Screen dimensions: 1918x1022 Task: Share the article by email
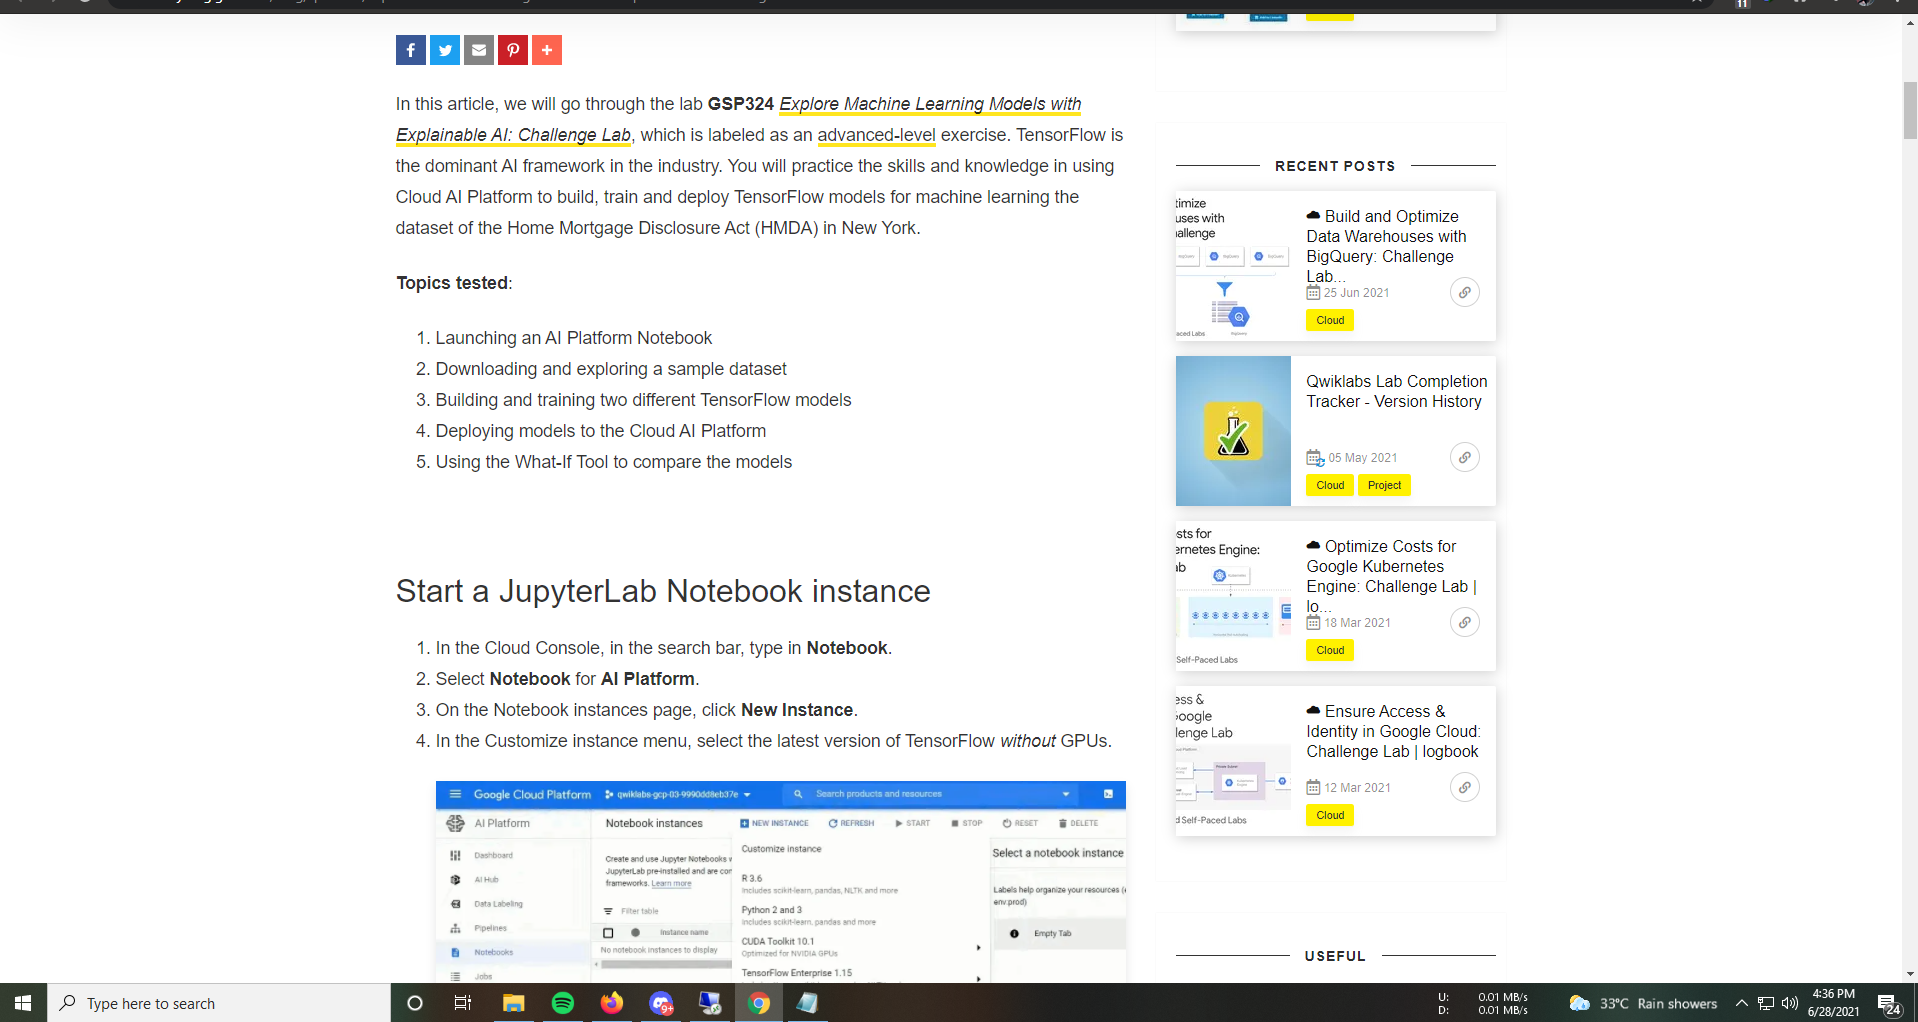479,50
